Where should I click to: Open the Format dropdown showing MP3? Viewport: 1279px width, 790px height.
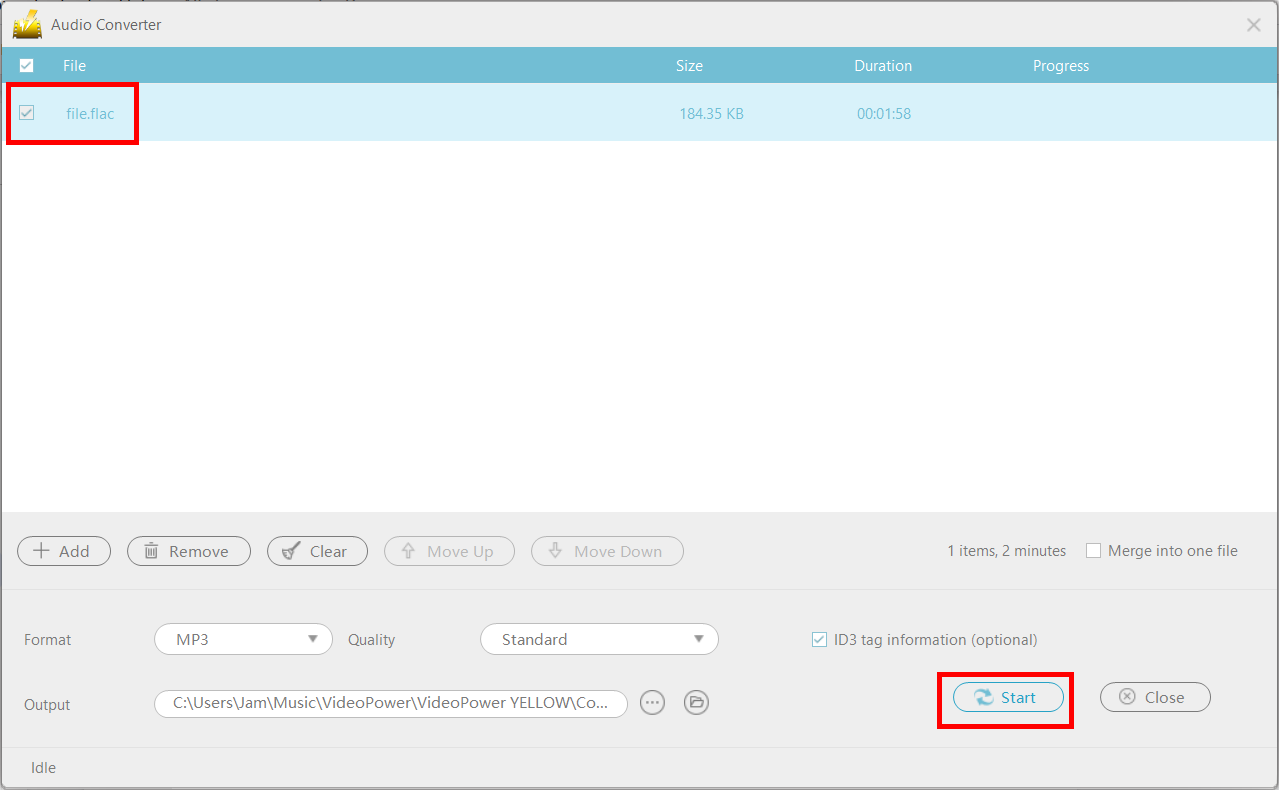click(x=243, y=639)
